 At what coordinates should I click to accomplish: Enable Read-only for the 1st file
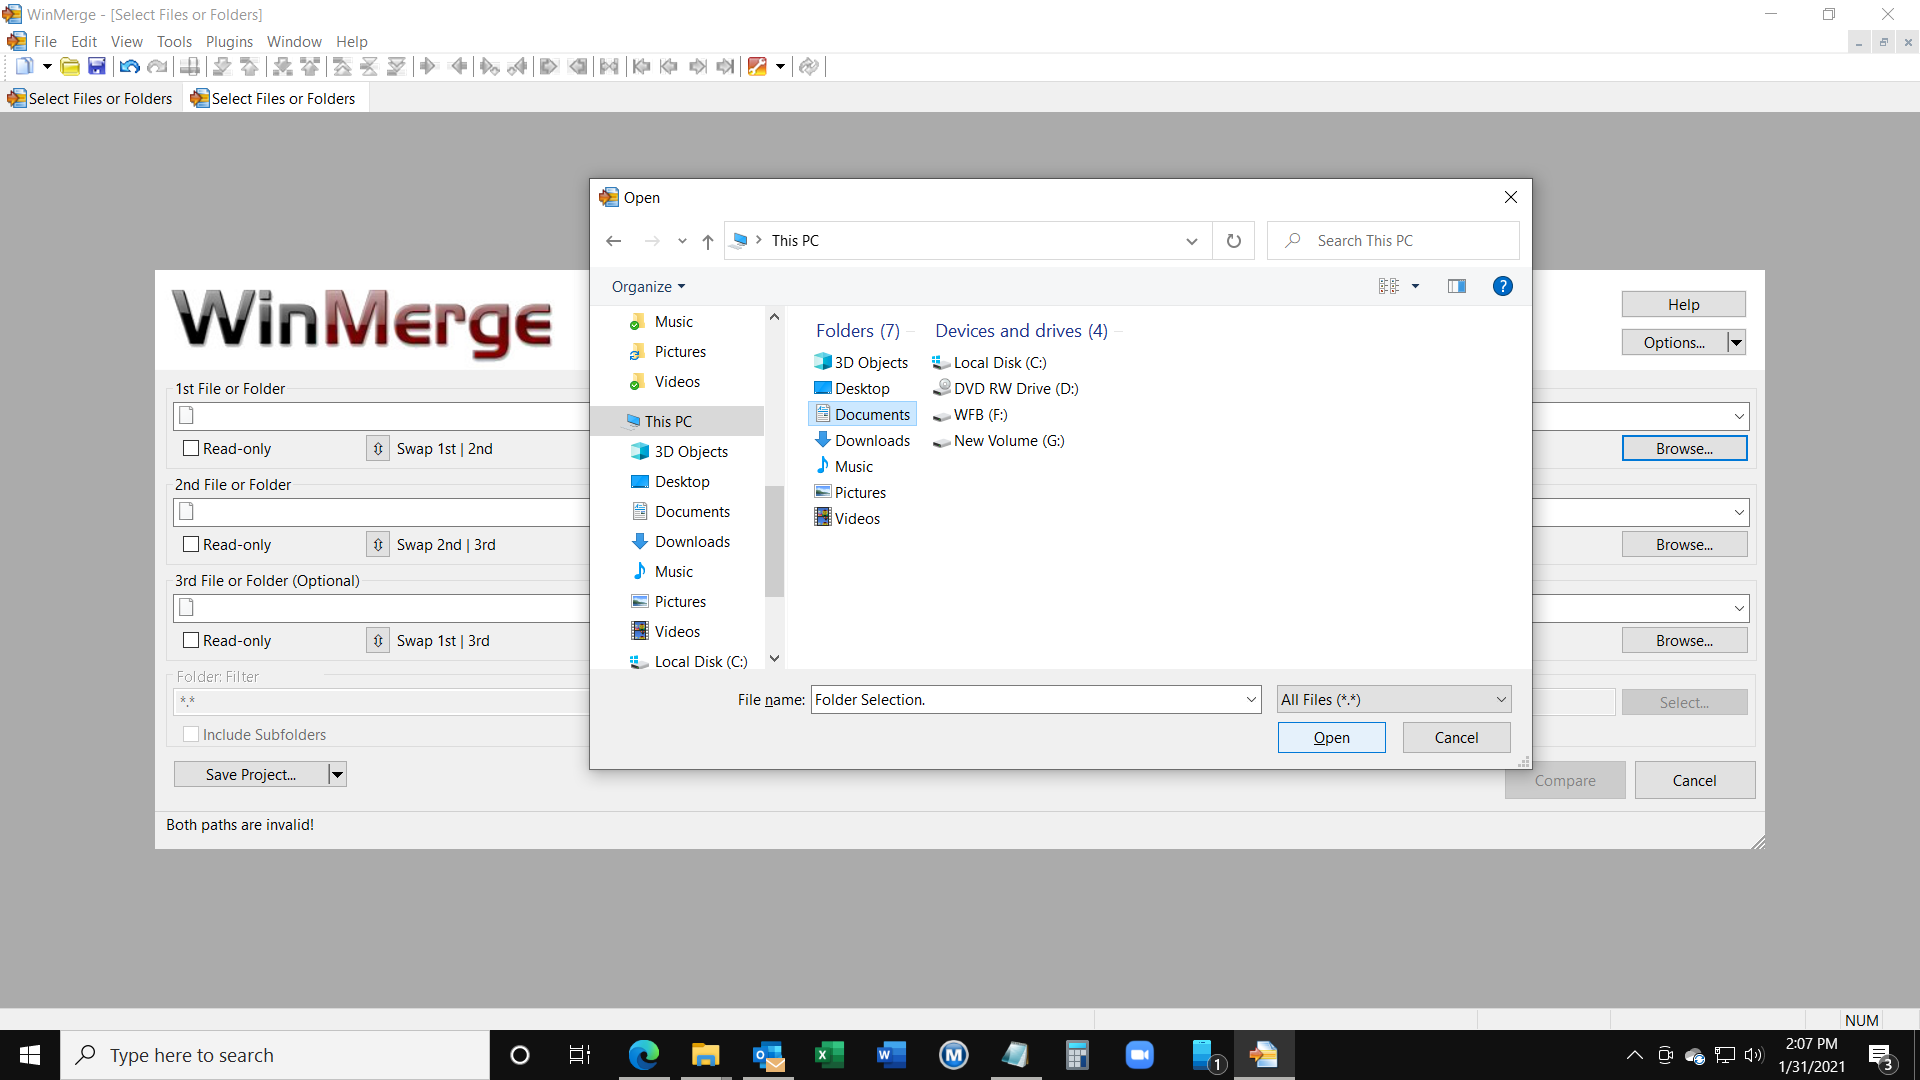click(190, 448)
